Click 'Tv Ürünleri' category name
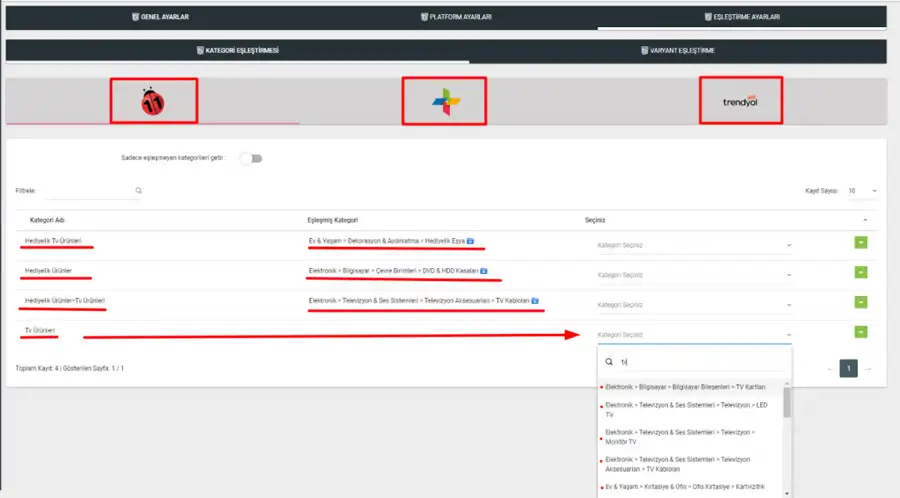The image size is (900, 498). (x=40, y=330)
